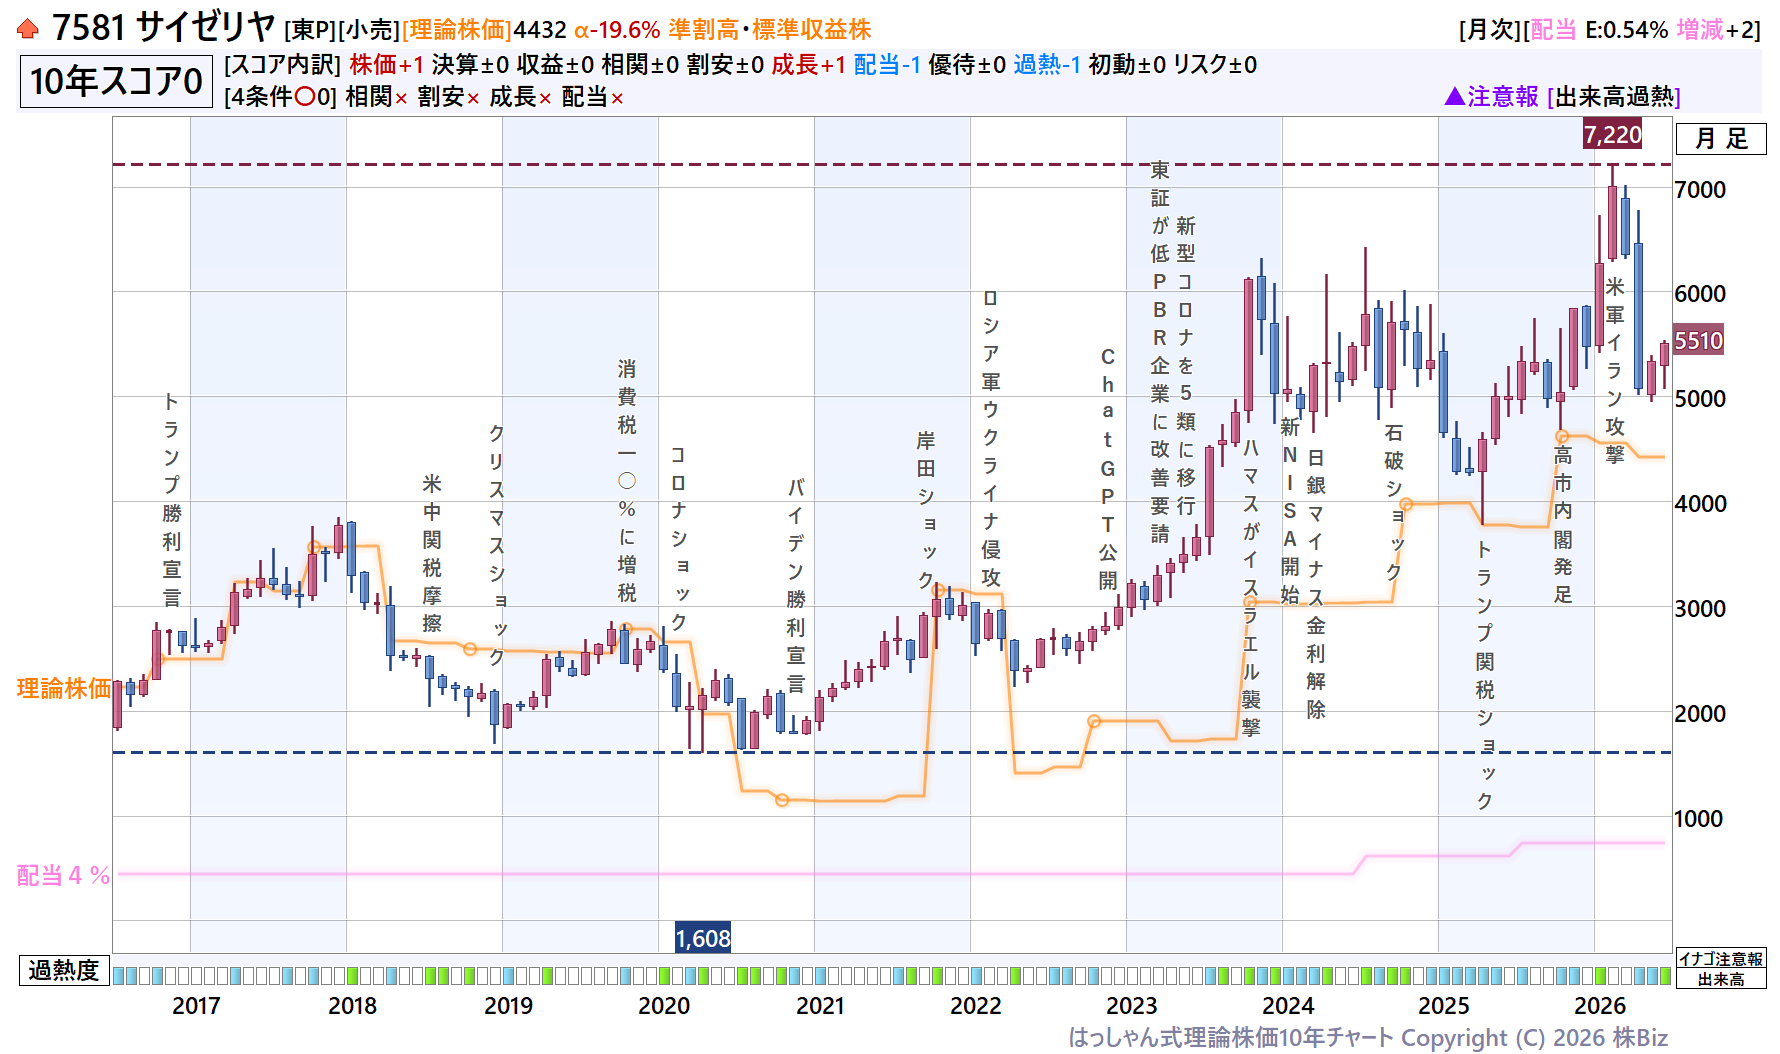1780x1054 pixels.
Task: Click the "高市内閣発足" event annotation
Action: (x=1563, y=525)
